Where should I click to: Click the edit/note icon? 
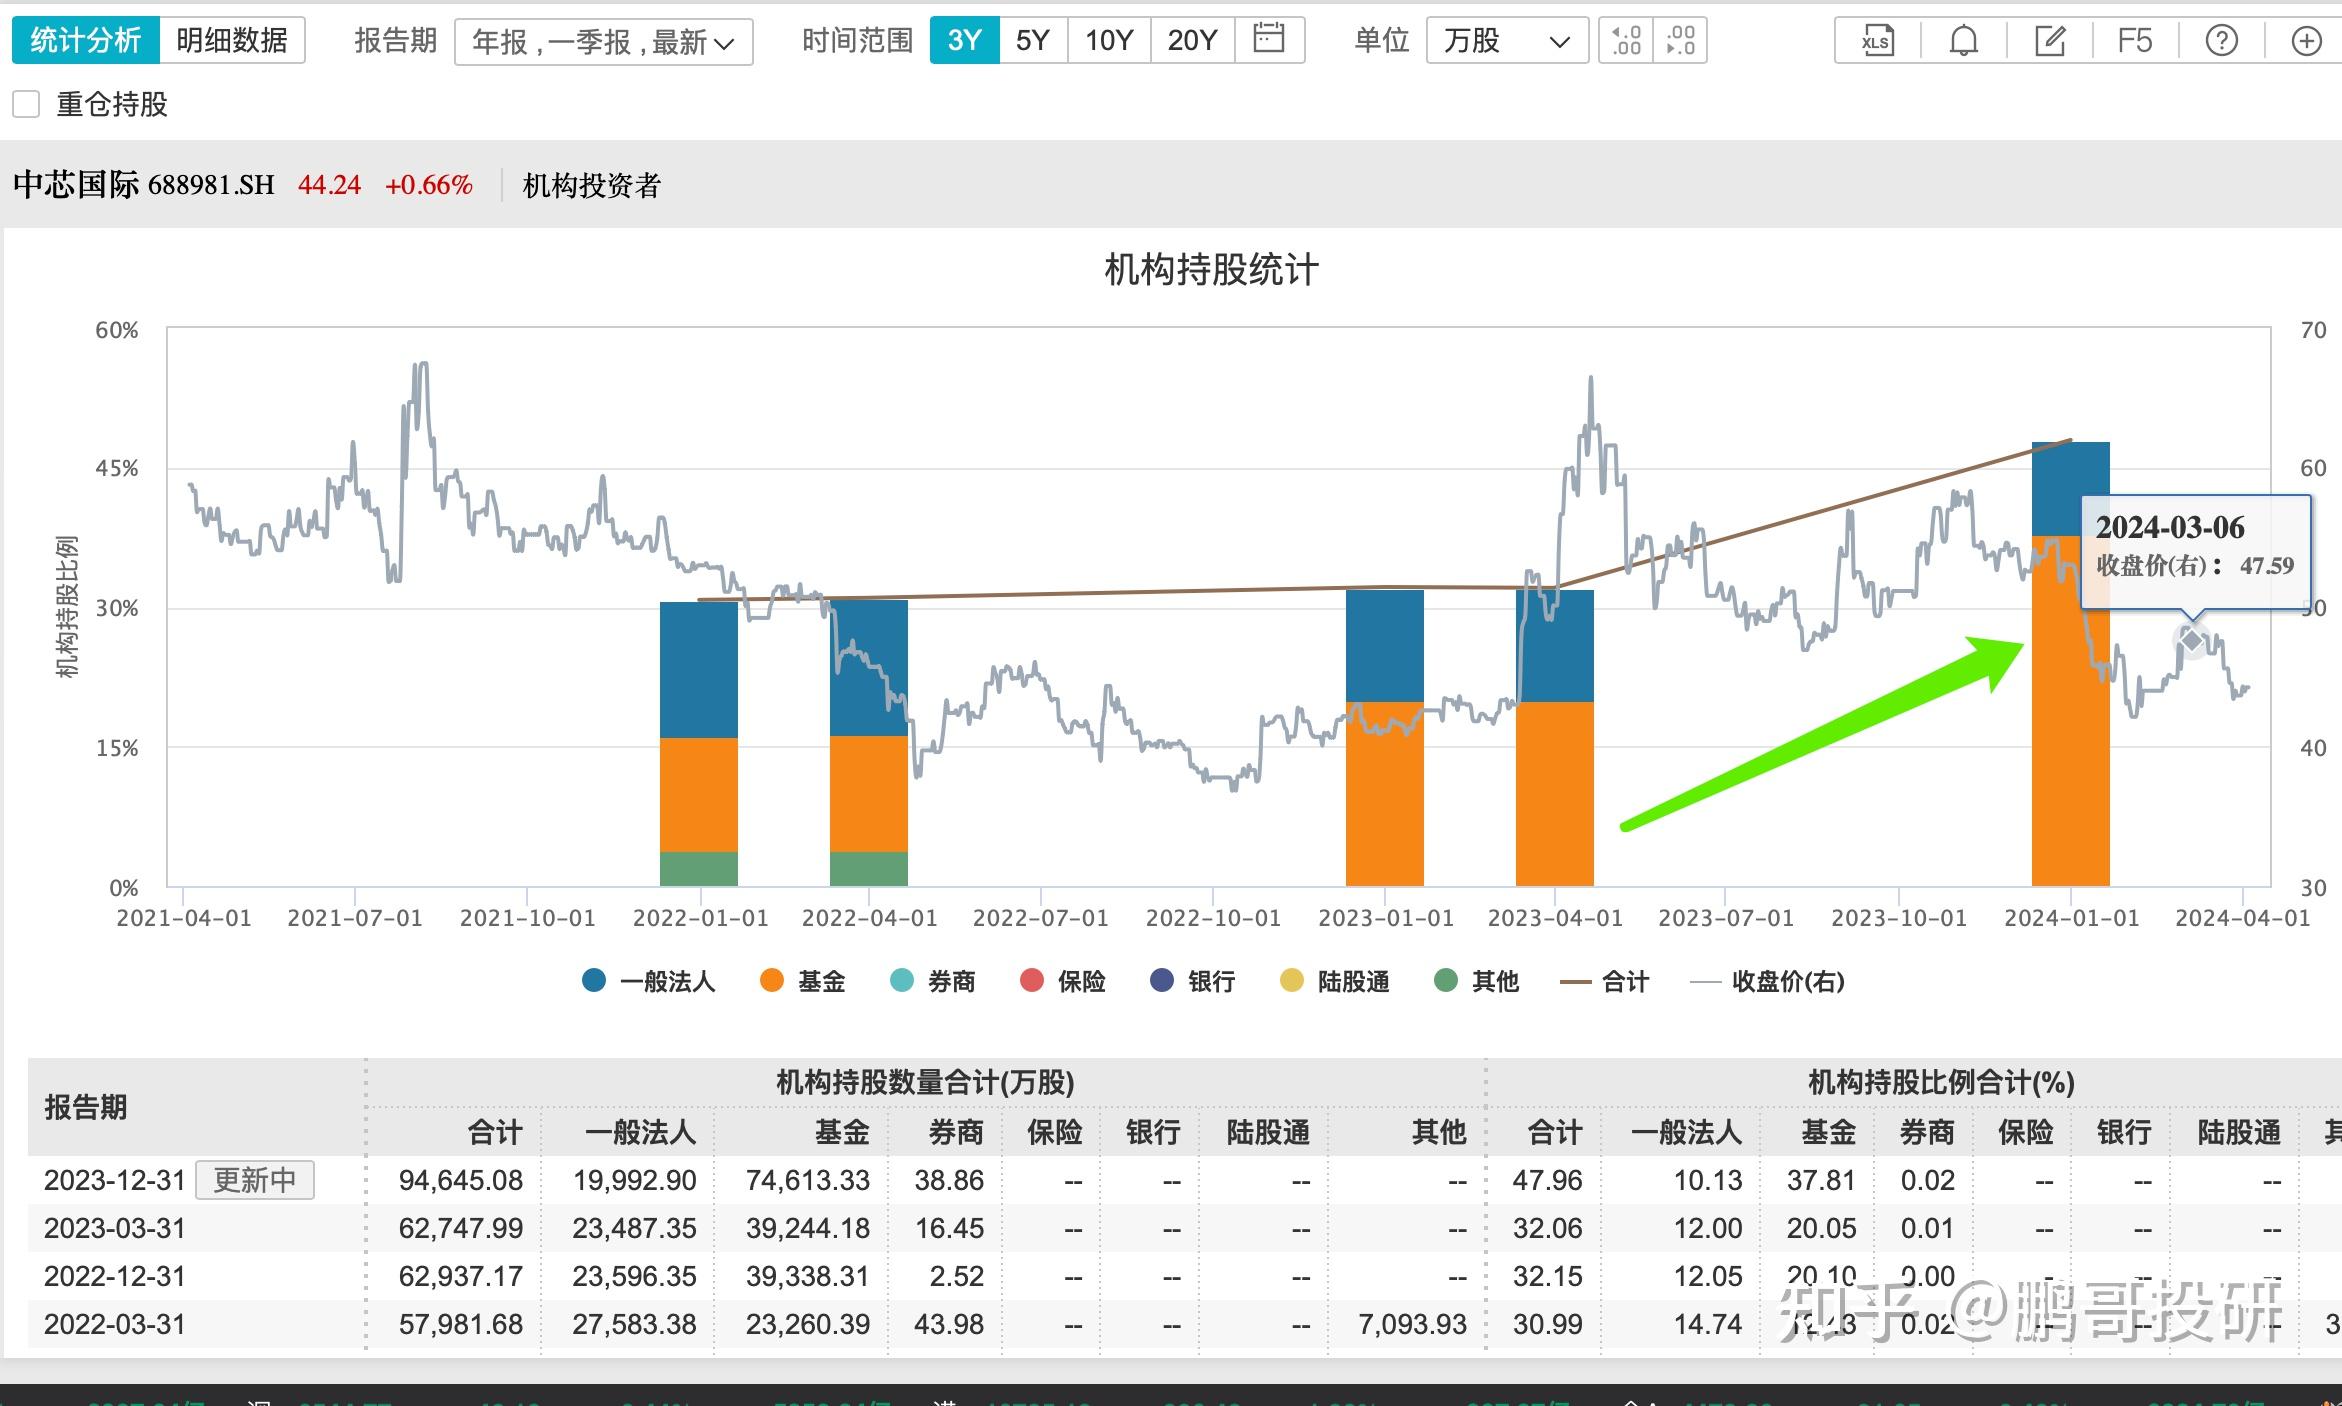tap(2049, 40)
